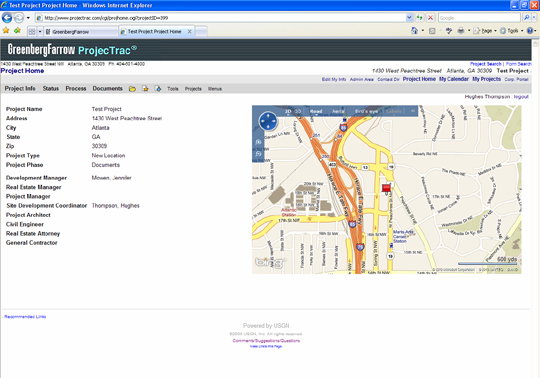Click the logout link
This screenshot has height=378, width=540.
[521, 97]
